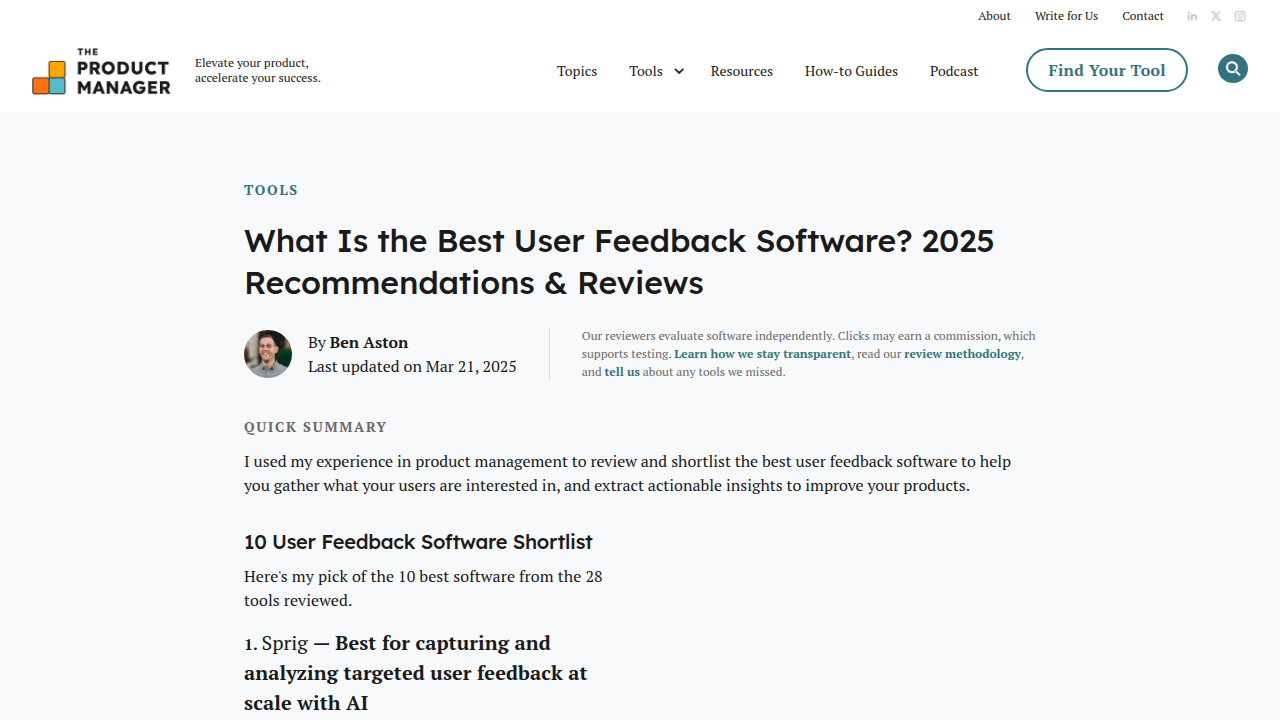
Task: Expand the Tools dropdown chevron
Action: pyautogui.click(x=679, y=71)
